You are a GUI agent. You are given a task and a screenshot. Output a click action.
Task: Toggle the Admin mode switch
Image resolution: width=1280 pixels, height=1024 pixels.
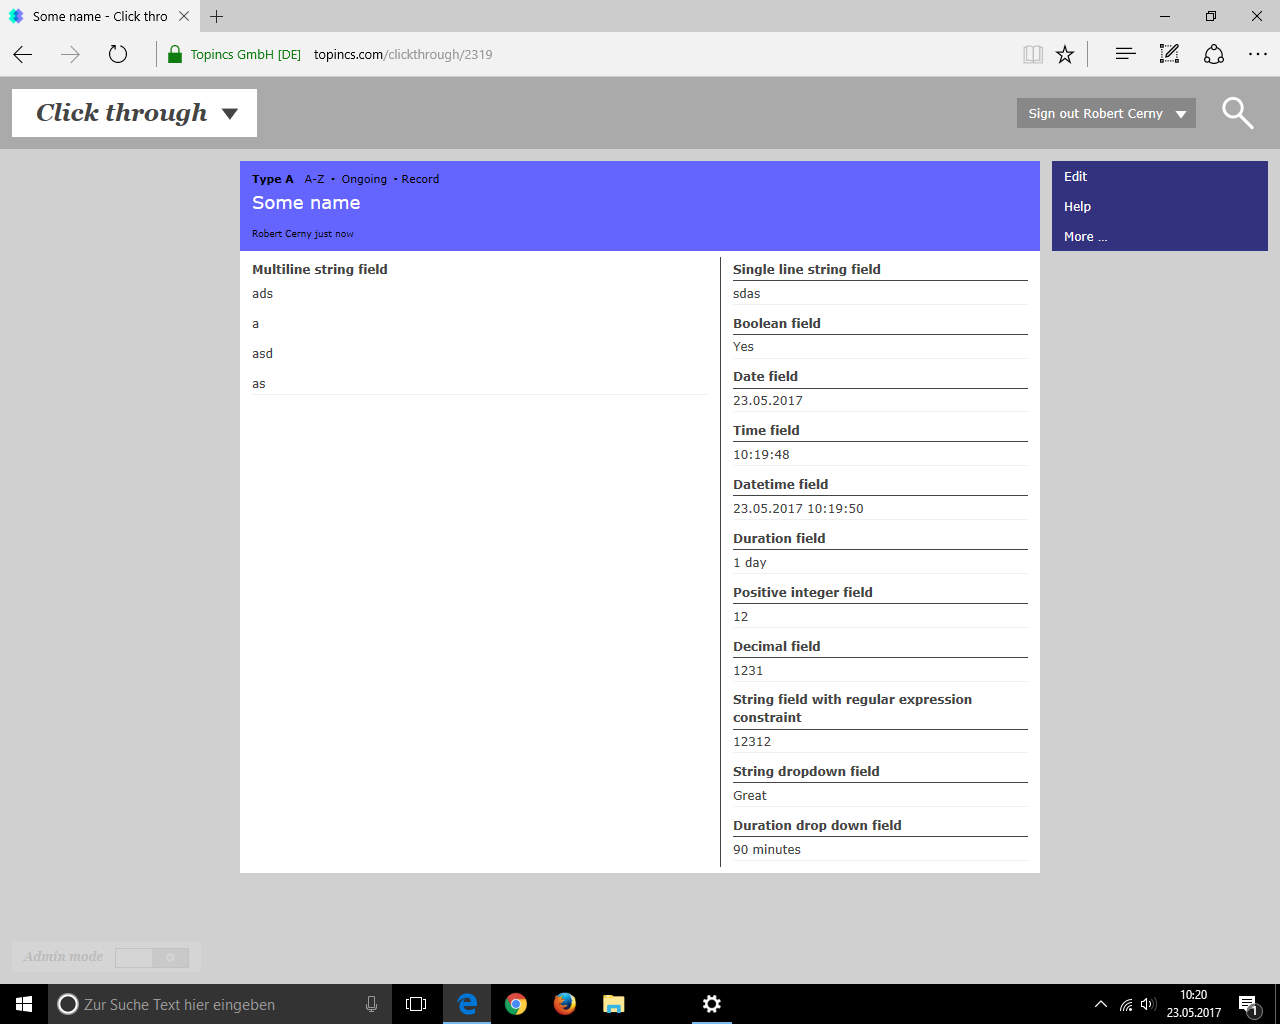[x=152, y=957]
